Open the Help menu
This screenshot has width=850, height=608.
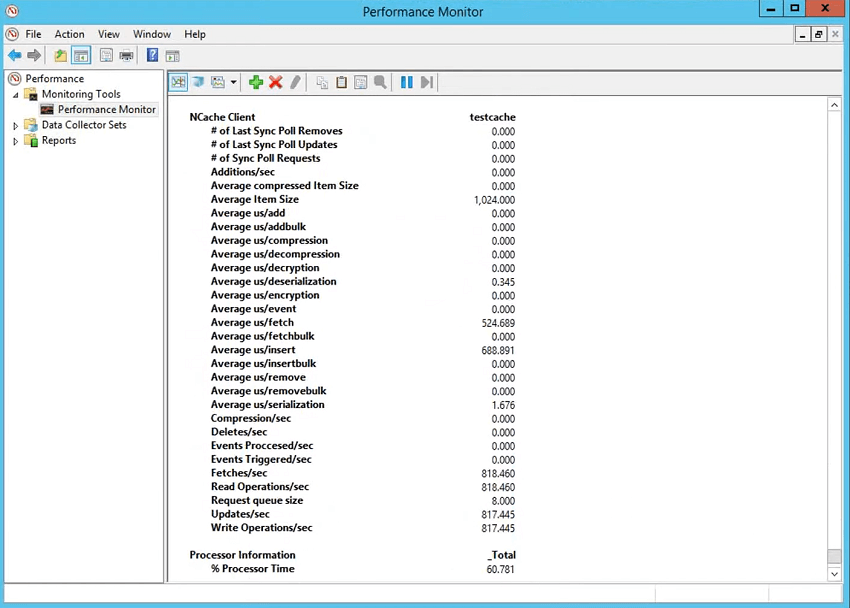tap(195, 34)
